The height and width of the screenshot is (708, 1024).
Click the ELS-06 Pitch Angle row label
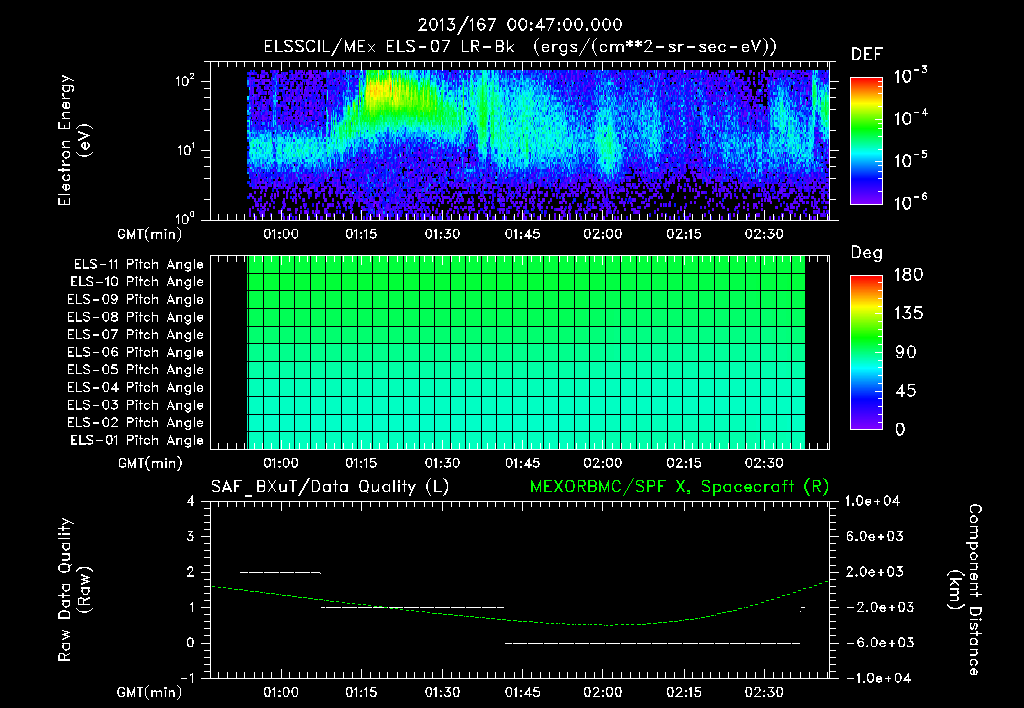(135, 353)
